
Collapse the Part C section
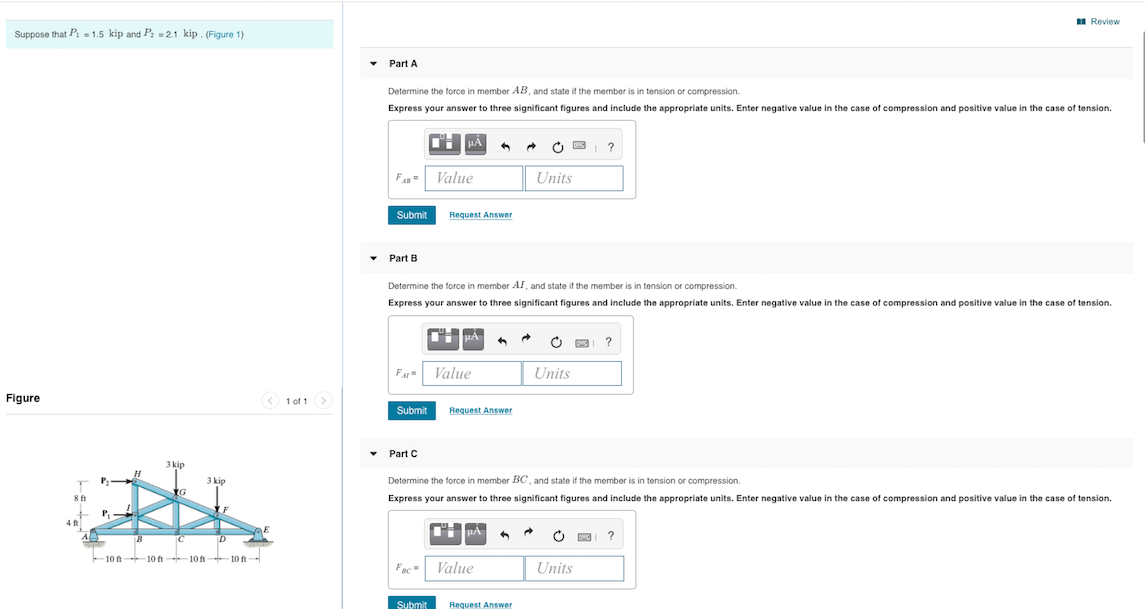coord(374,454)
